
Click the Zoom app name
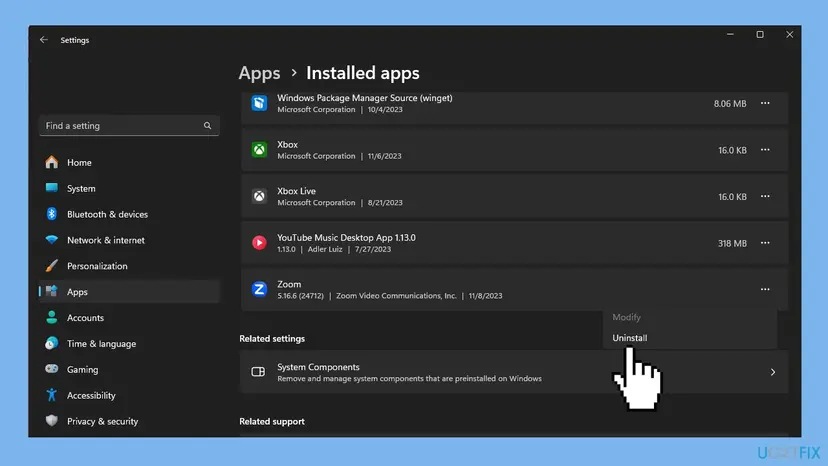pyautogui.click(x=289, y=284)
